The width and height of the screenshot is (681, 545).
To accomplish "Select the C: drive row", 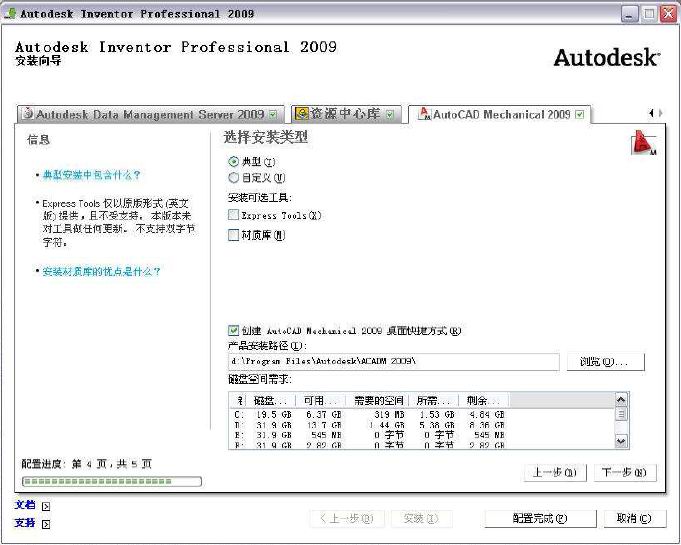I will point(369,415).
